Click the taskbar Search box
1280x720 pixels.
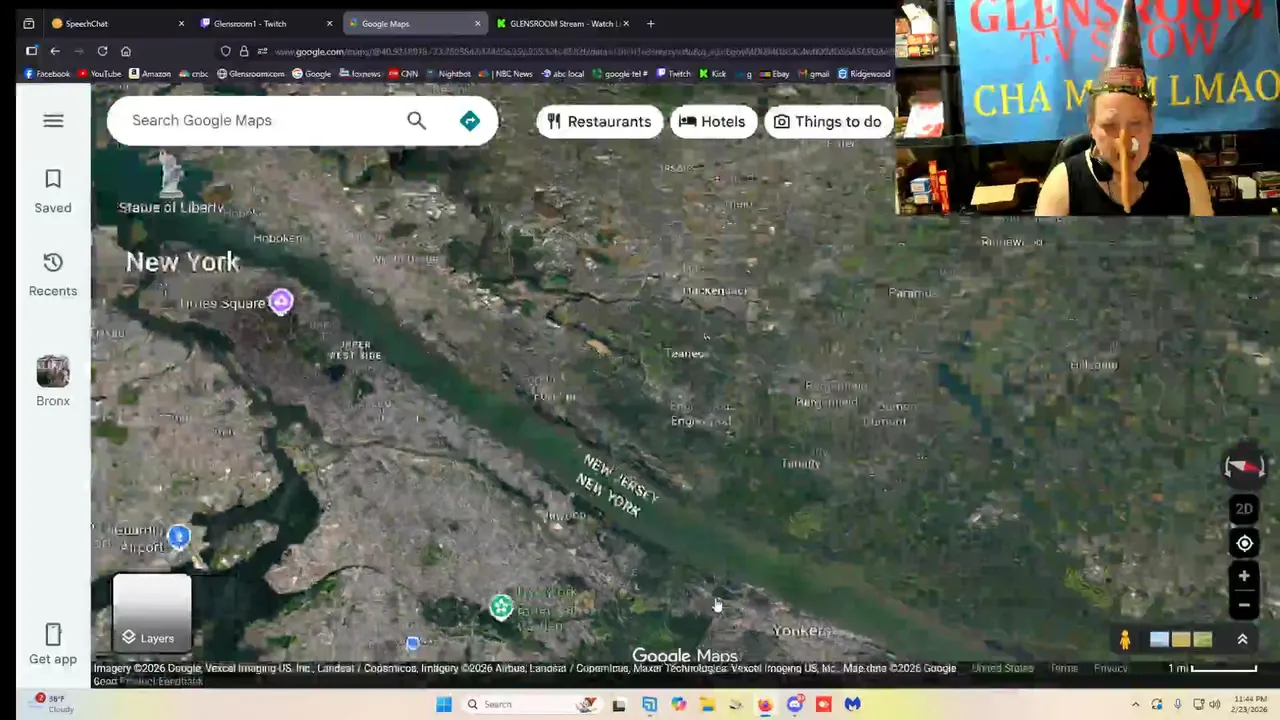(x=530, y=704)
